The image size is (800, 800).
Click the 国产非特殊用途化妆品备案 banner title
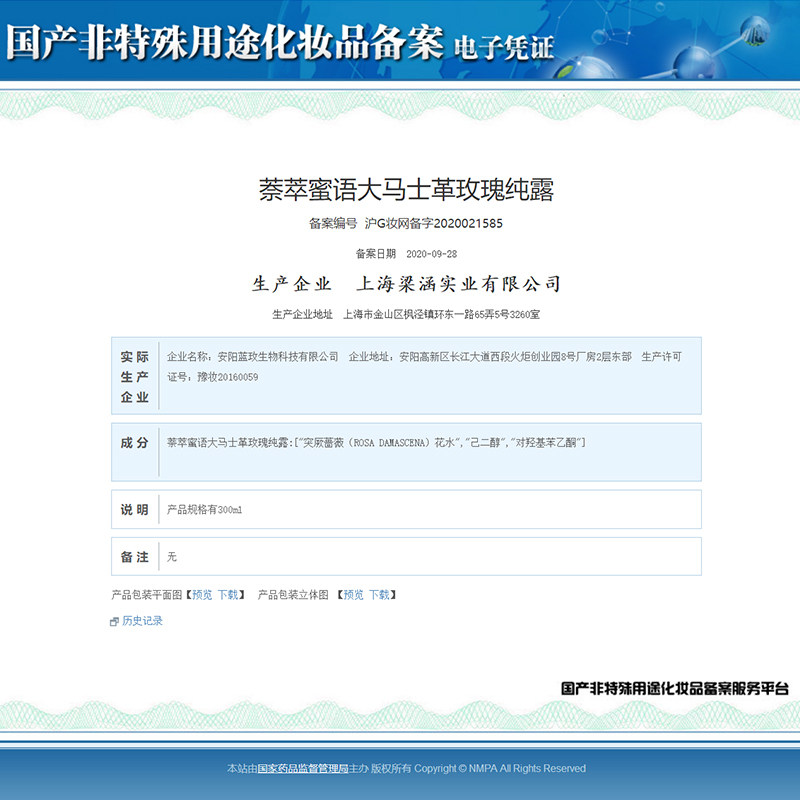(x=225, y=42)
